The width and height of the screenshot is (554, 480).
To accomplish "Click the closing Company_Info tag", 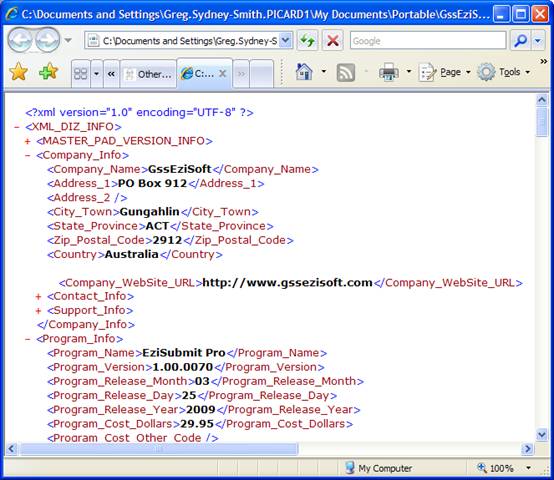I will click(86, 325).
